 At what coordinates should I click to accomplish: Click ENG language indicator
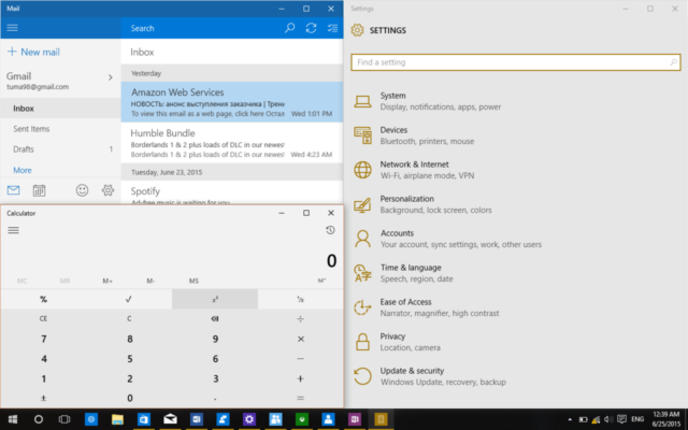tap(638, 419)
